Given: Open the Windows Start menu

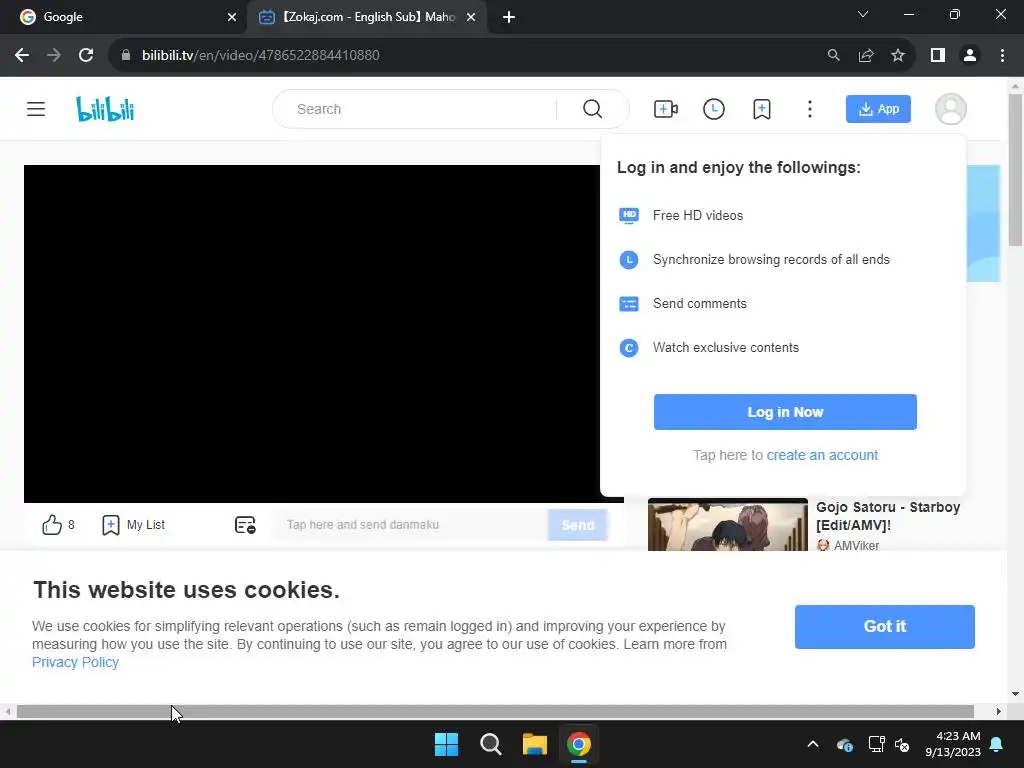Looking at the screenshot, I should (447, 744).
